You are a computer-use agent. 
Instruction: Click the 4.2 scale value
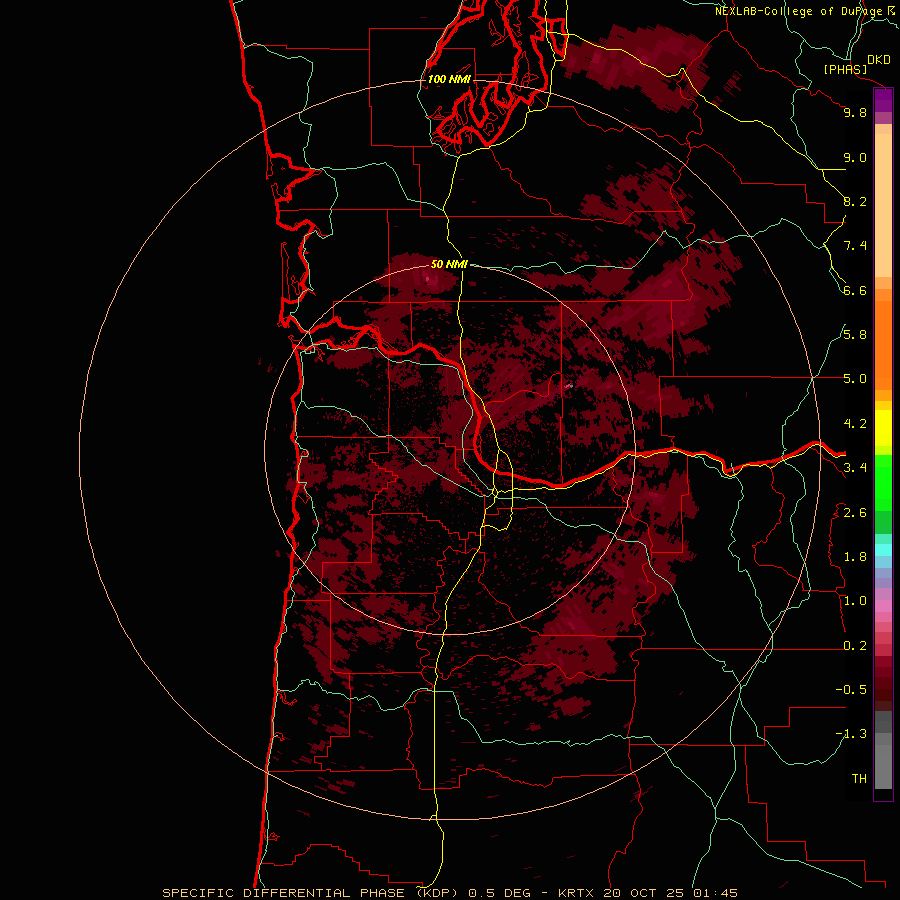click(855, 424)
